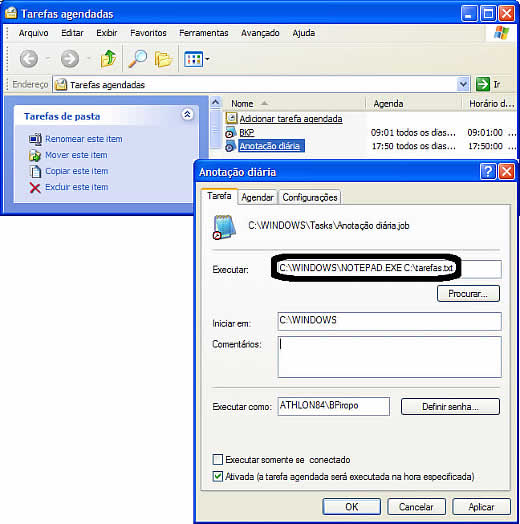Click into the Comentários text box
The height and width of the screenshot is (524, 520).
click(x=389, y=357)
